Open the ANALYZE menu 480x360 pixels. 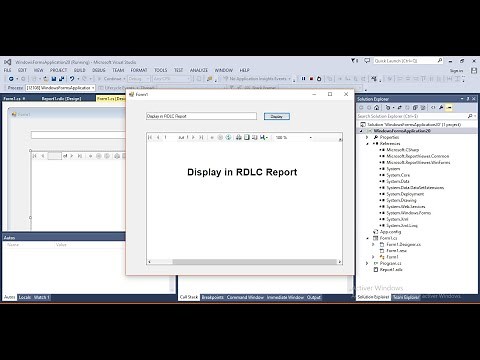point(199,70)
